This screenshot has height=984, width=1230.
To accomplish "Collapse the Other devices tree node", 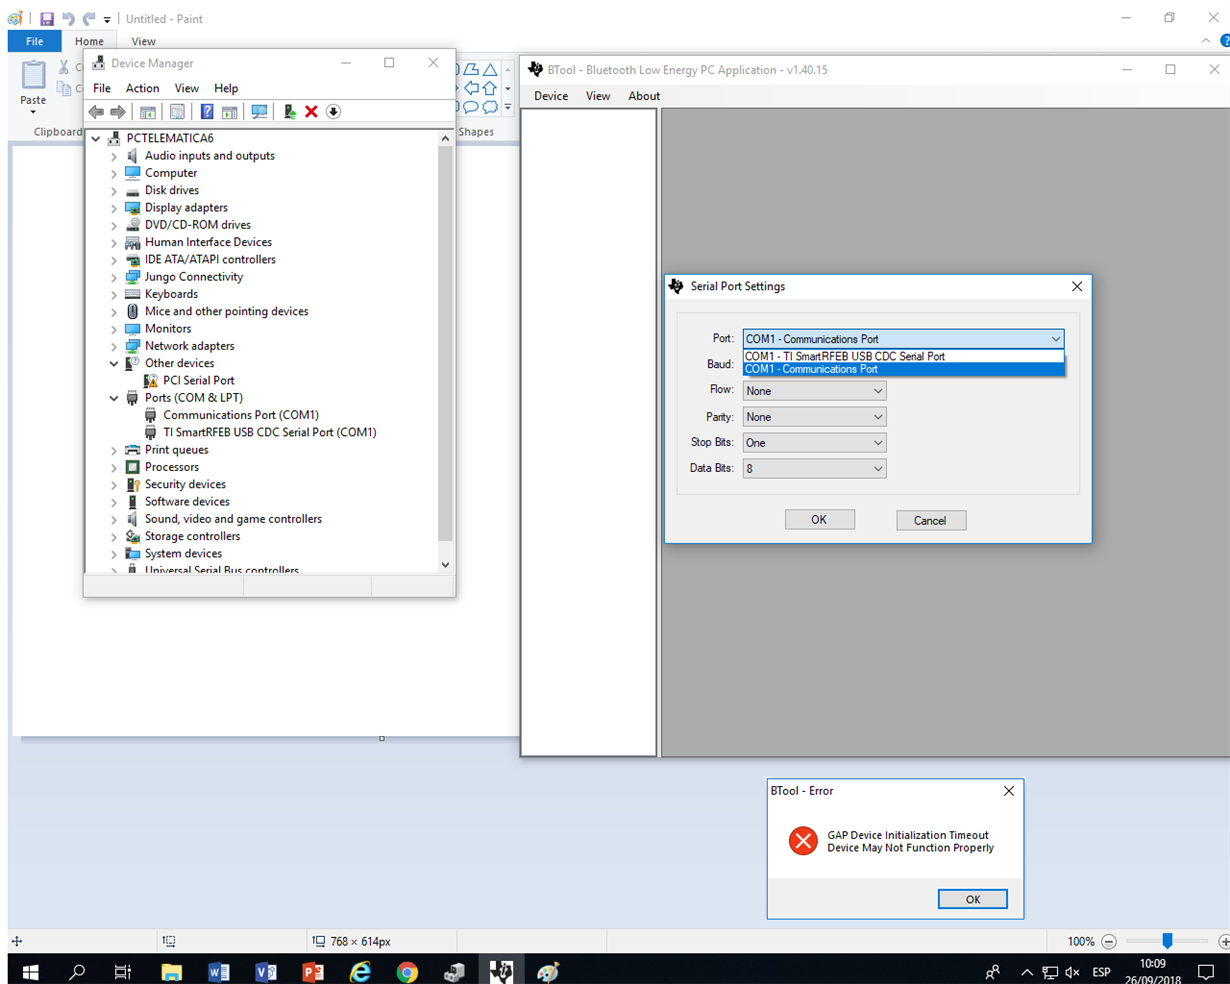I will [113, 363].
